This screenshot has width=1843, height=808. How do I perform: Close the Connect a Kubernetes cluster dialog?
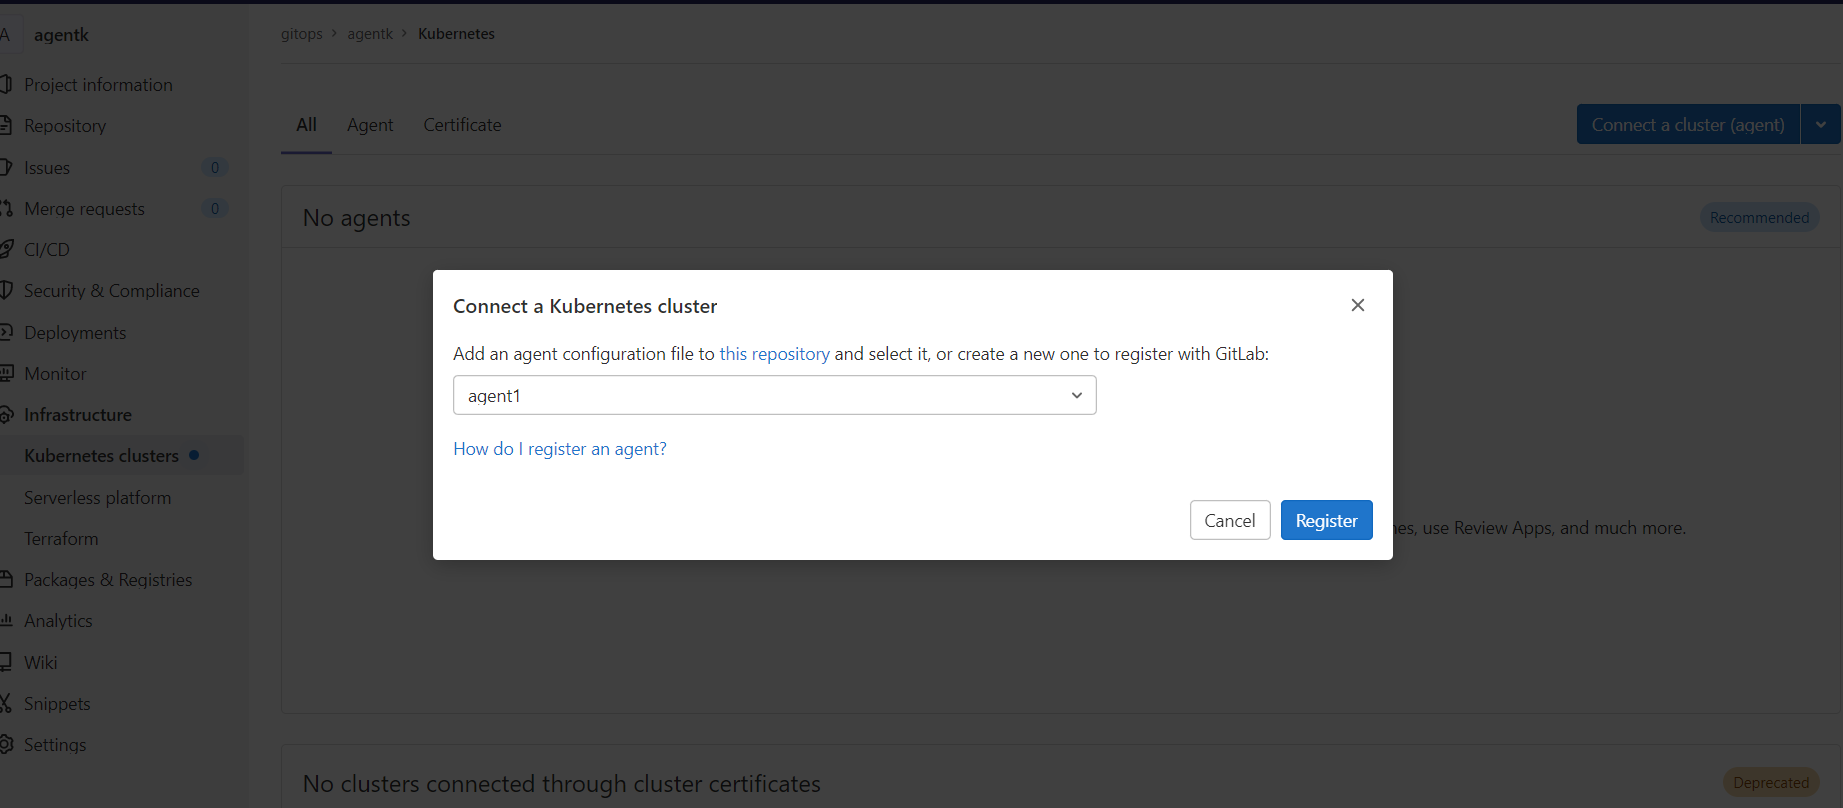(x=1357, y=305)
